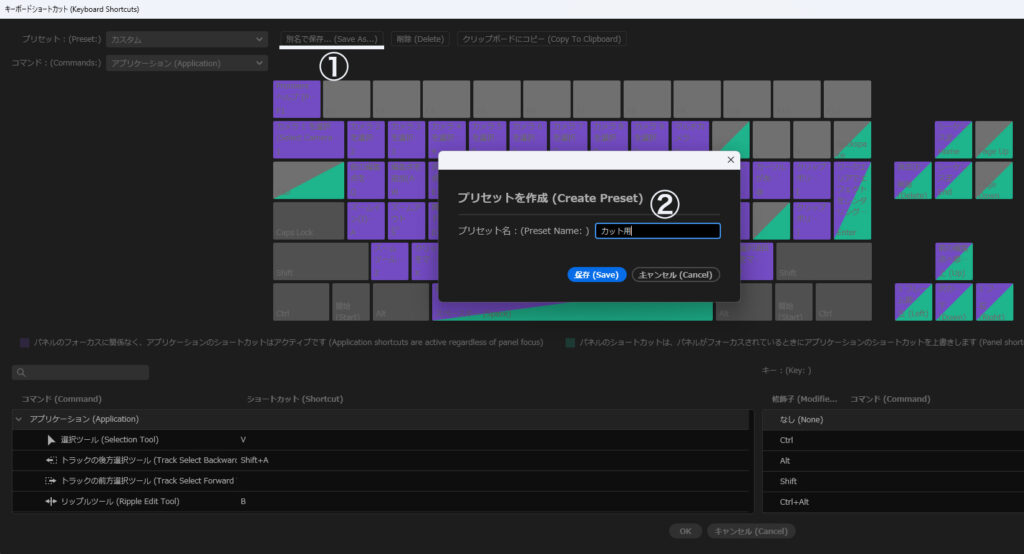Viewport: 1024px width, 554px height.
Task: Click the Save button in Create Preset dialog
Action: click(x=596, y=274)
